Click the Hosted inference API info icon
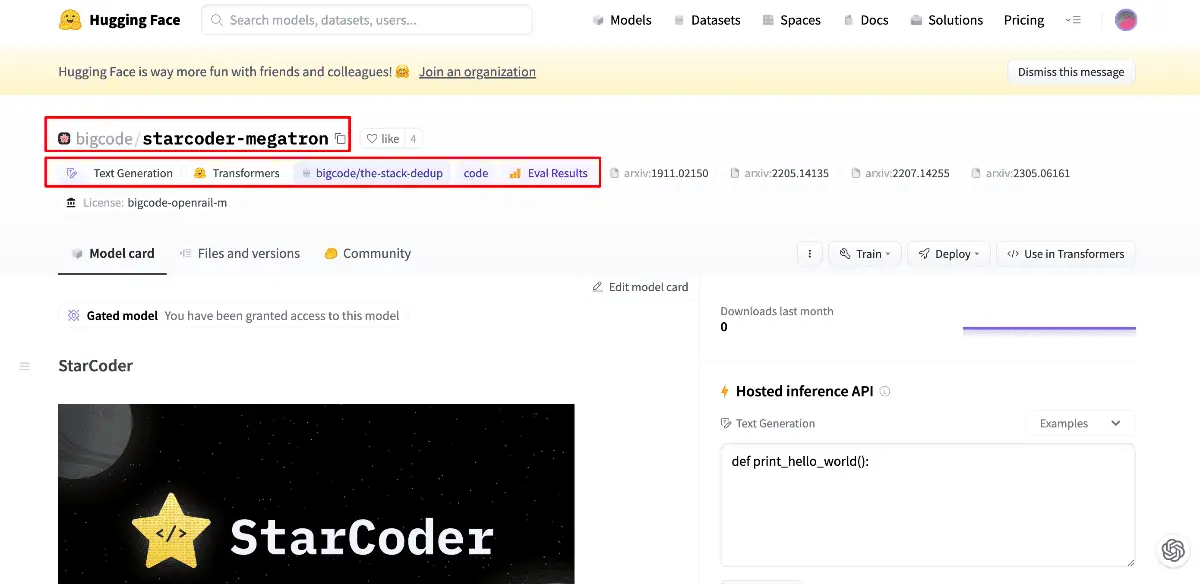The image size is (1200, 584). 885,392
